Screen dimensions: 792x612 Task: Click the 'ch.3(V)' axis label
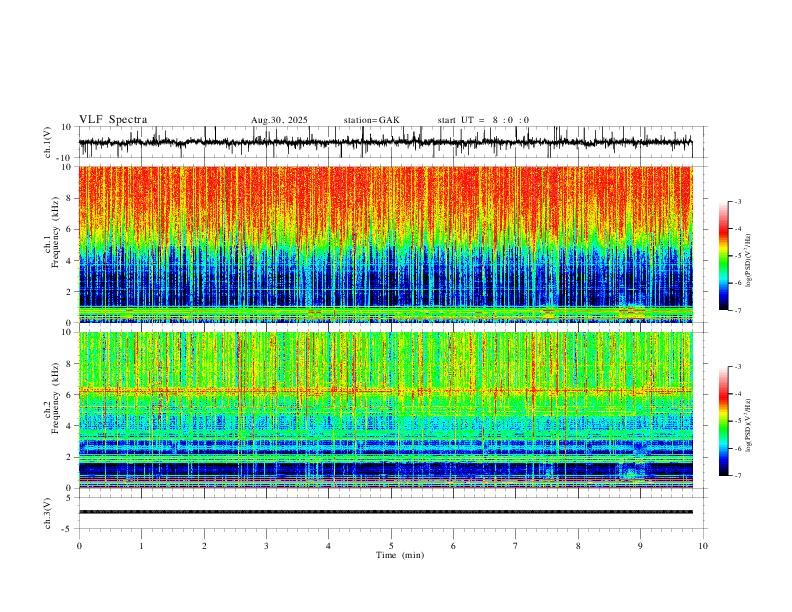pos(48,513)
